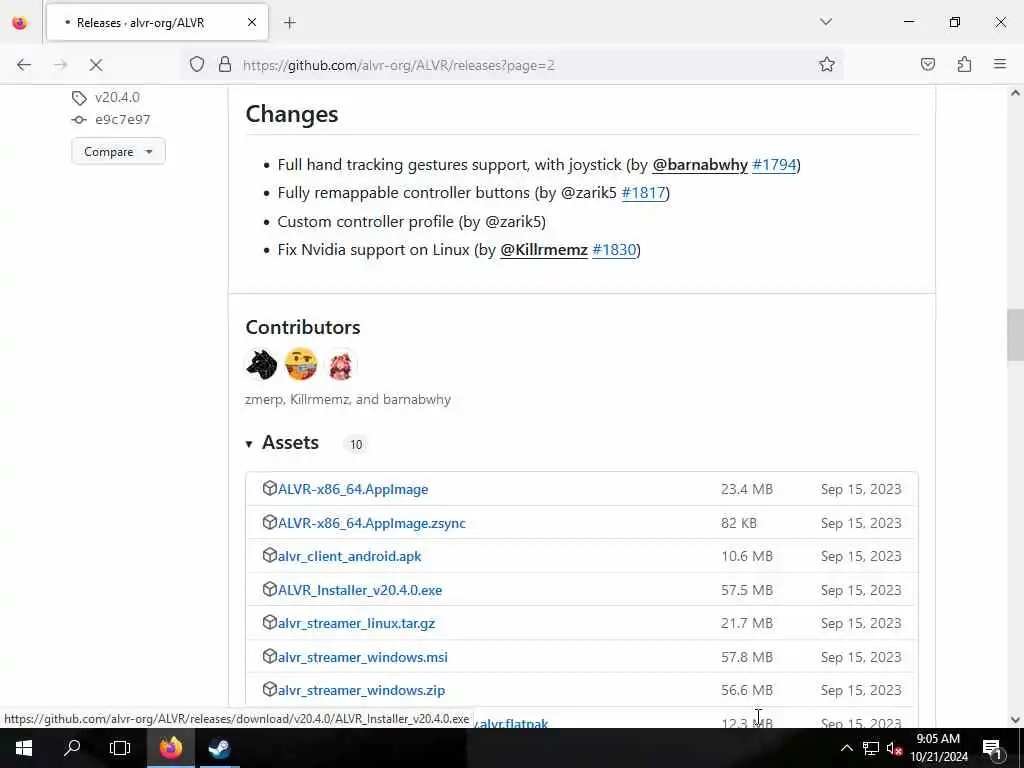Download alvr_streamer_linux.tar.gz

click(x=357, y=624)
